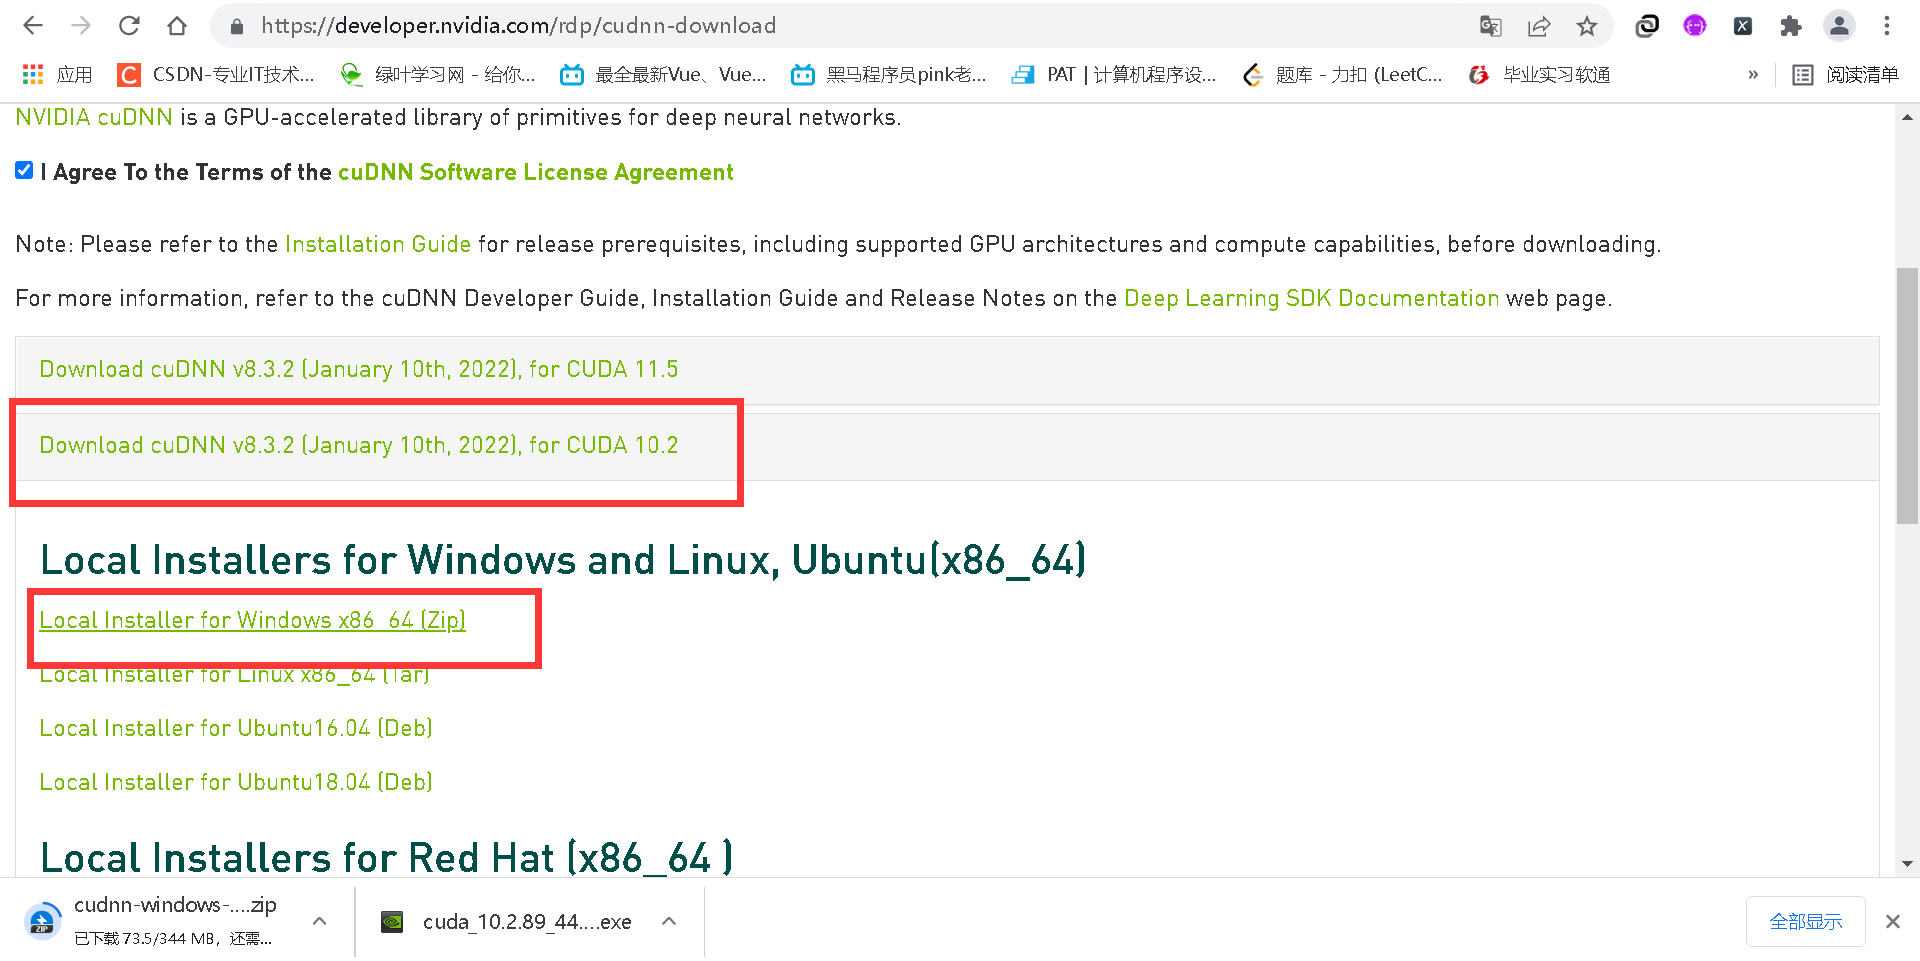The width and height of the screenshot is (1920, 961).
Task: Click 全部显示 to show all downloads
Action: [1806, 921]
